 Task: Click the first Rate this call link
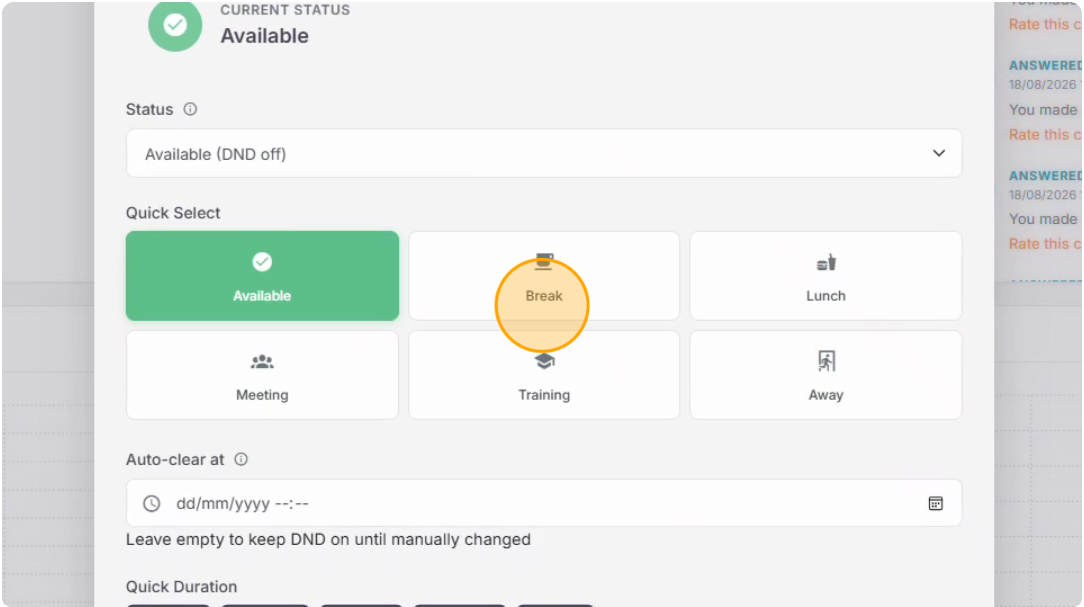1044,24
